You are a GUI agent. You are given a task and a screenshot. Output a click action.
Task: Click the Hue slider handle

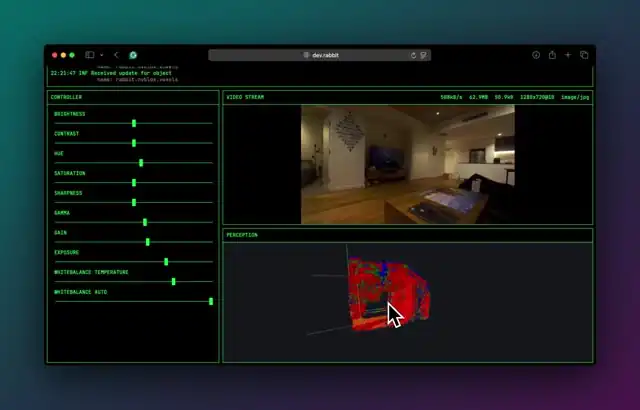(141, 162)
